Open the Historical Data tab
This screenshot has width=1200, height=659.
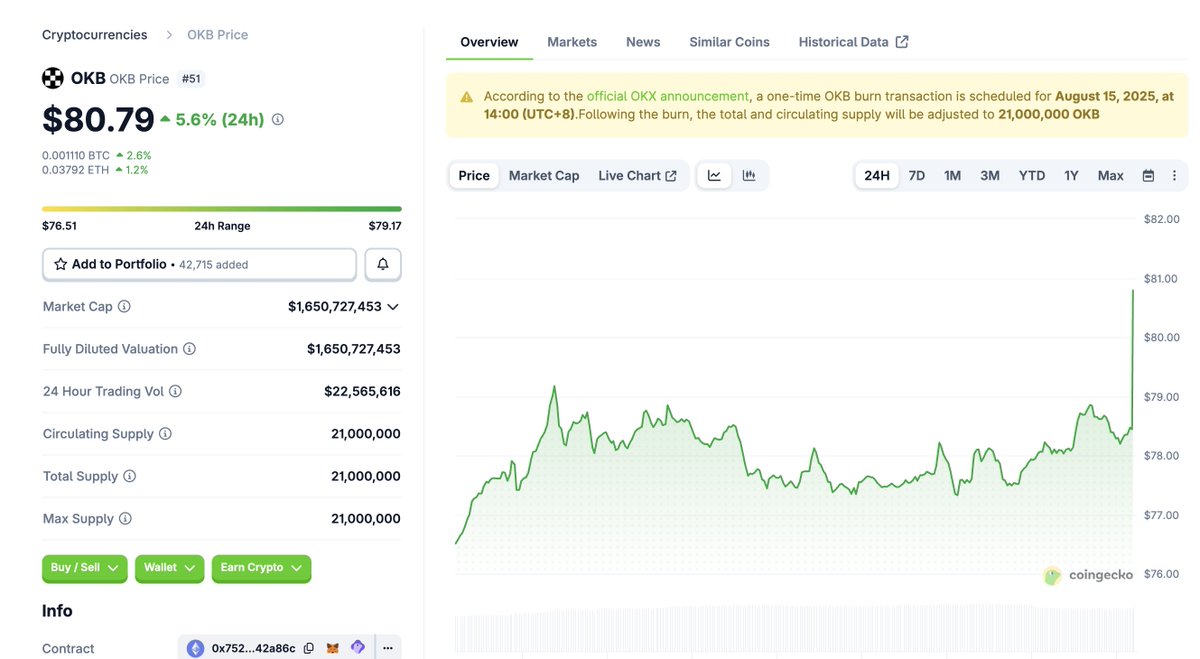pyautogui.click(x=853, y=42)
